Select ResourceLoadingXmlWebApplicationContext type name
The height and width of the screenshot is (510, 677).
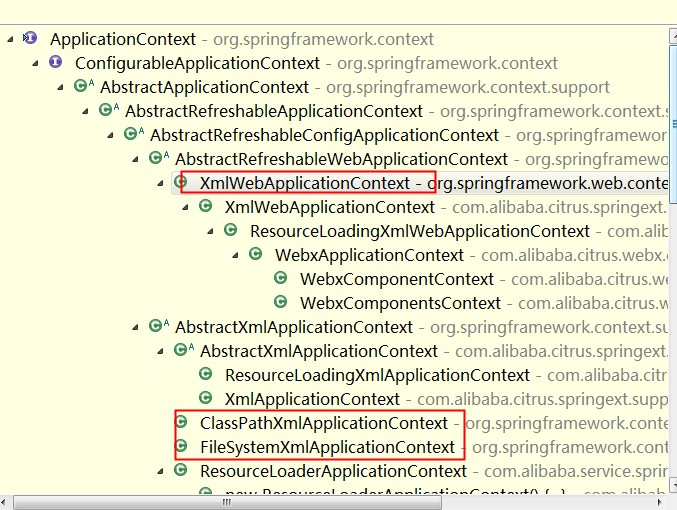(420, 231)
